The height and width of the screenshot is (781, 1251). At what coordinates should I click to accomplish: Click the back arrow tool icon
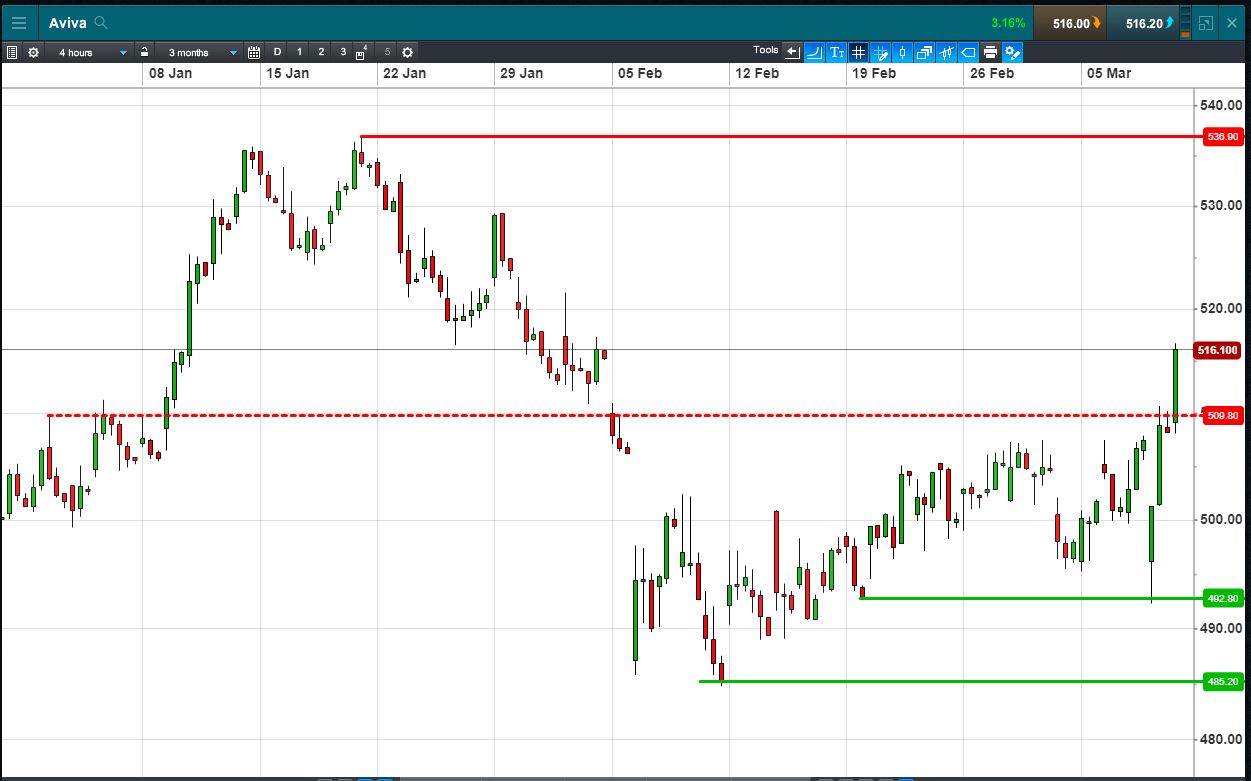click(x=793, y=52)
